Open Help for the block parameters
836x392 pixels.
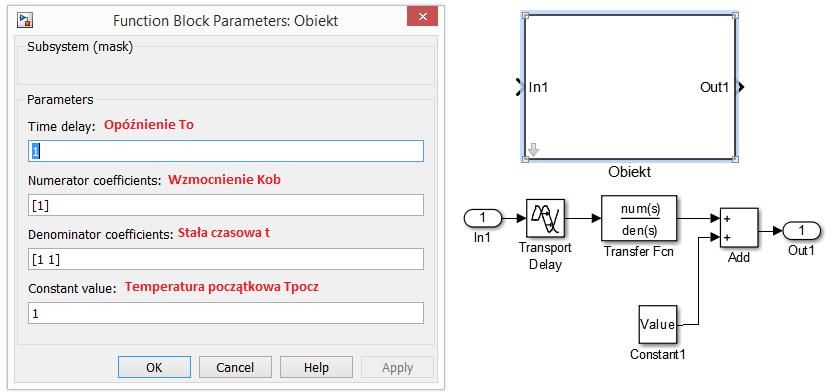click(x=316, y=367)
